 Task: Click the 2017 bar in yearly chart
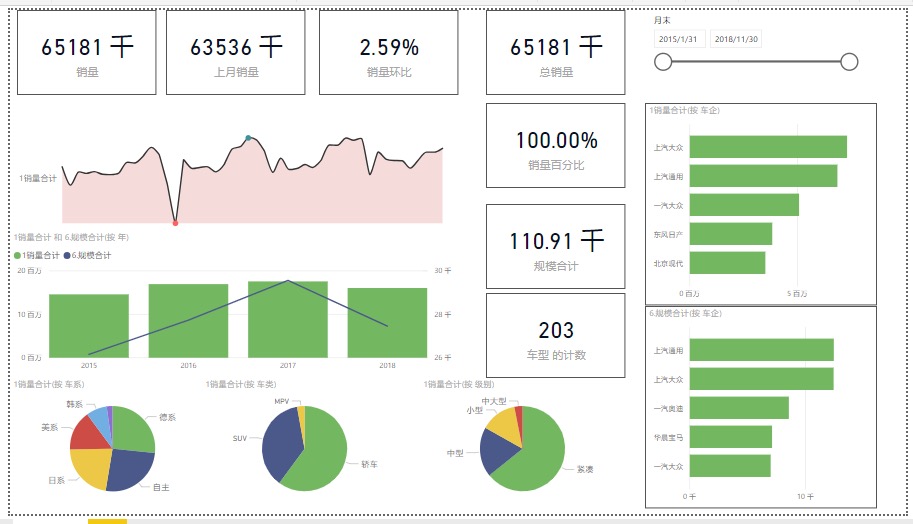(288, 319)
